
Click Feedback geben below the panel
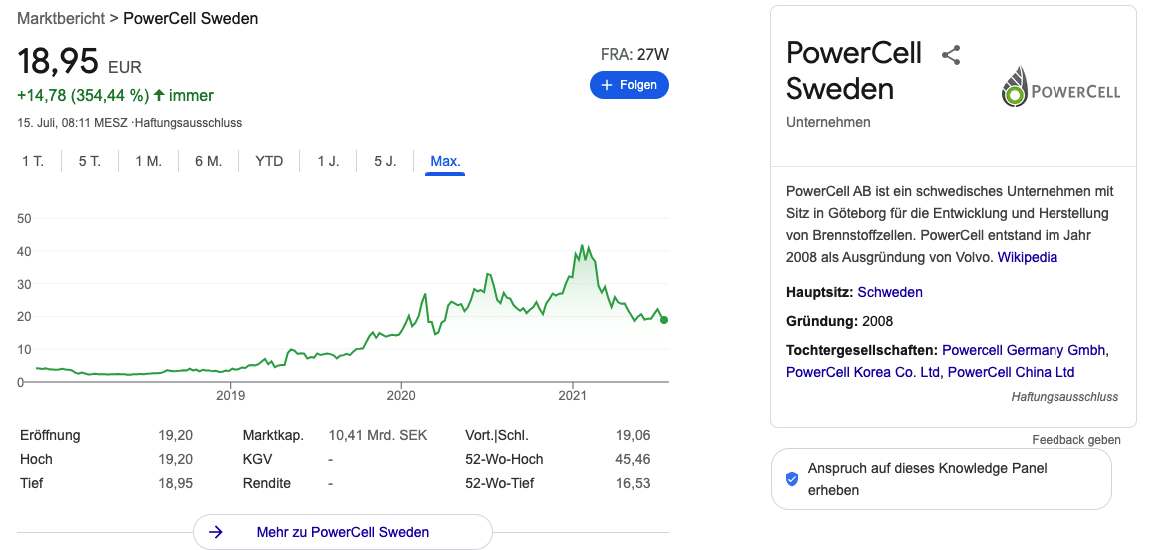tap(1076, 440)
